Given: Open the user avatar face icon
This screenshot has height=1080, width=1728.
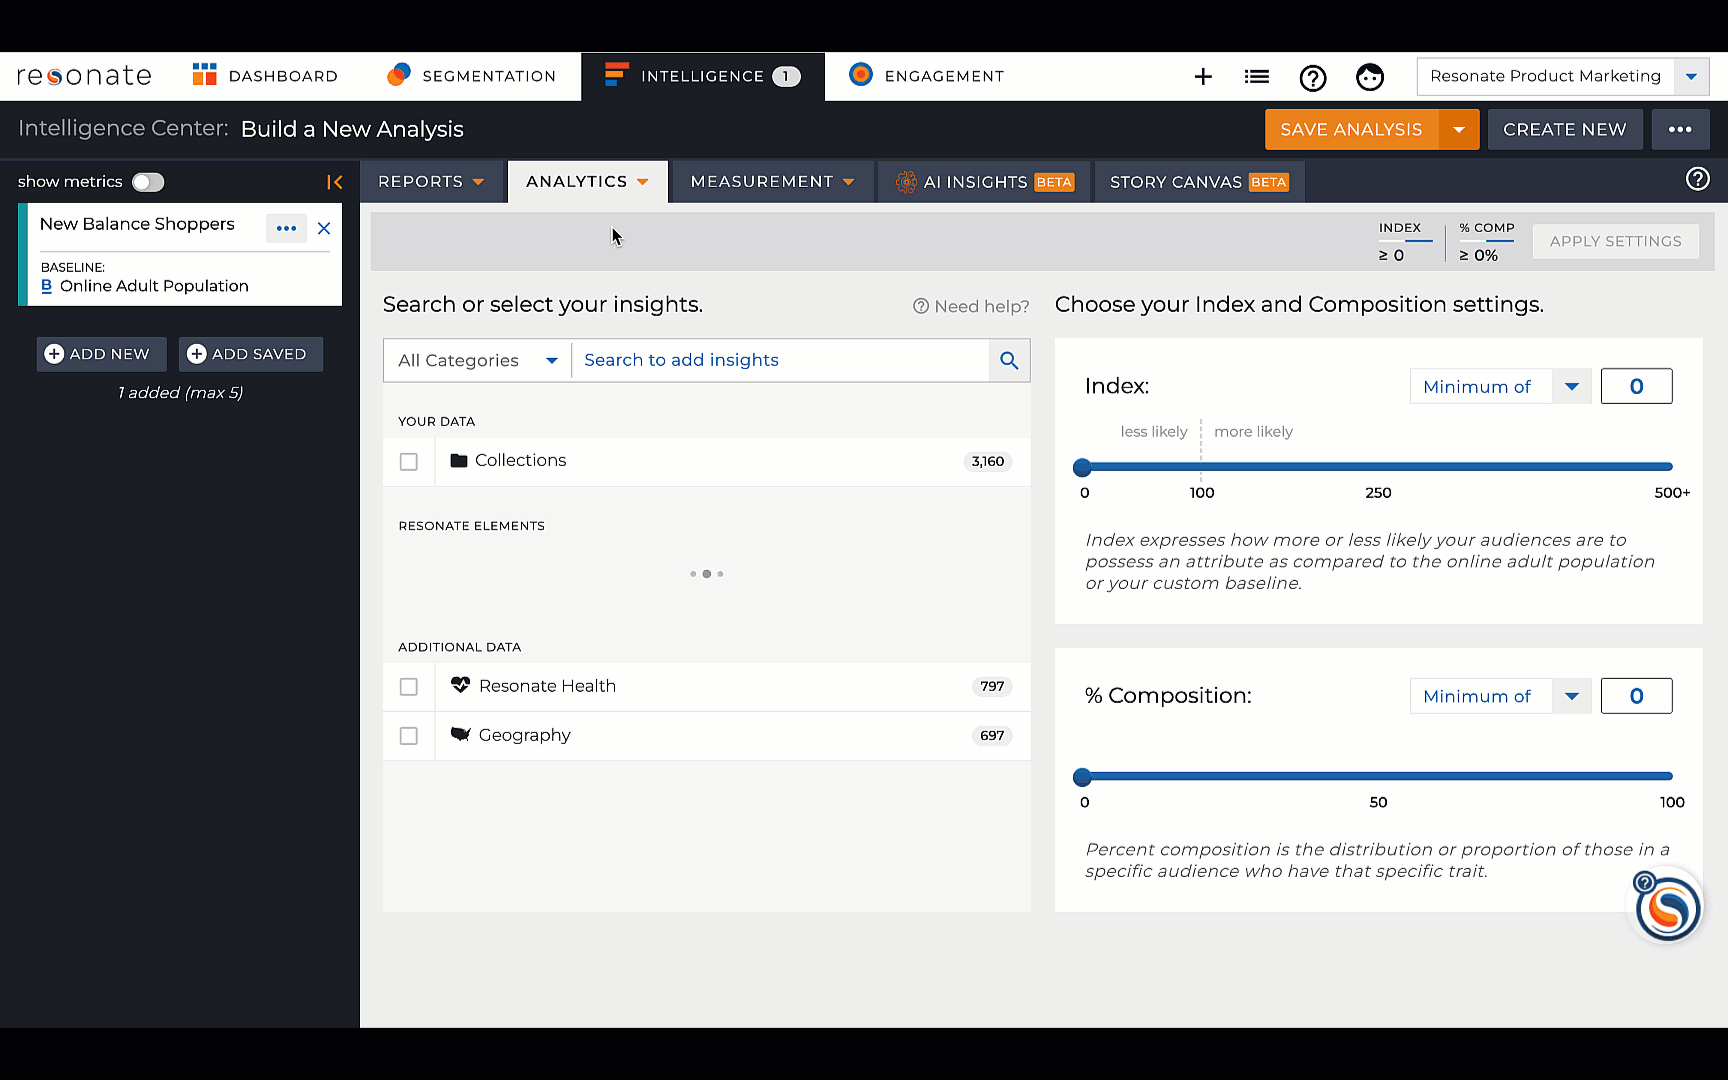Looking at the screenshot, I should (x=1369, y=77).
